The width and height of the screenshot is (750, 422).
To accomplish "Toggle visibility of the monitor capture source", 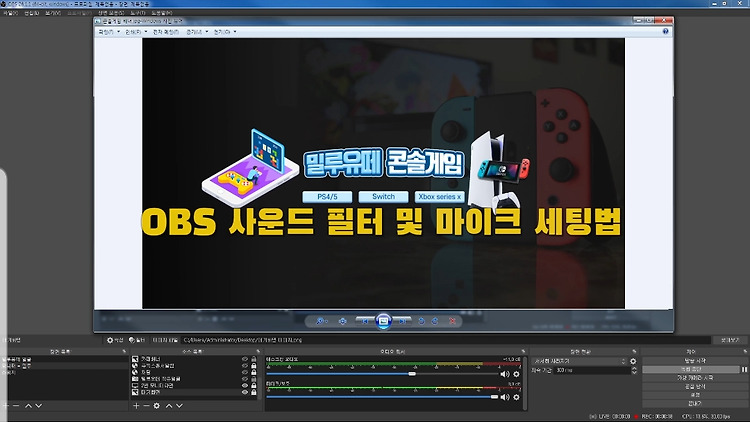I will pyautogui.click(x=245, y=385).
